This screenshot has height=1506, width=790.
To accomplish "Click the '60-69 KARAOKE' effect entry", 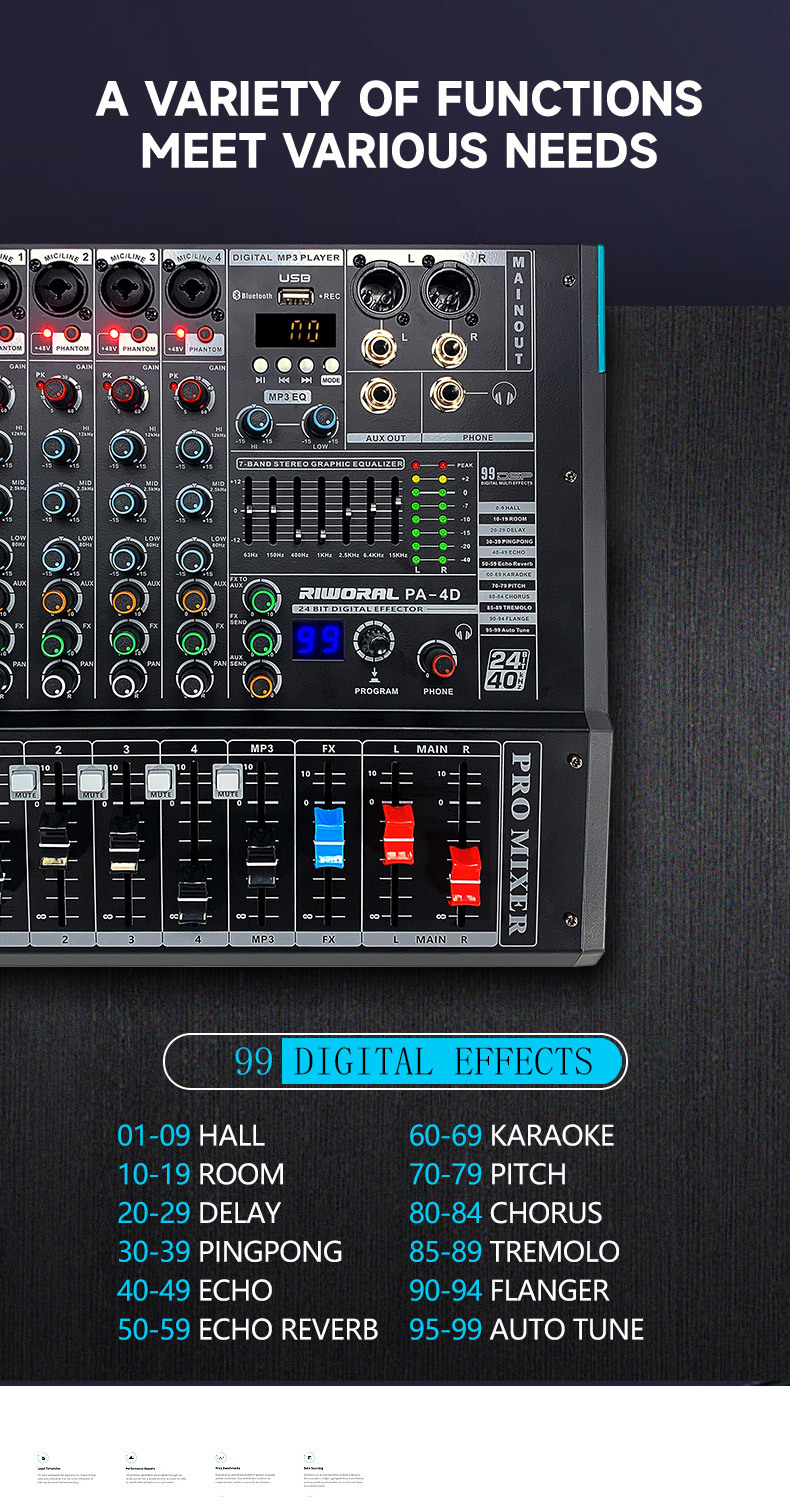I will [512, 1135].
